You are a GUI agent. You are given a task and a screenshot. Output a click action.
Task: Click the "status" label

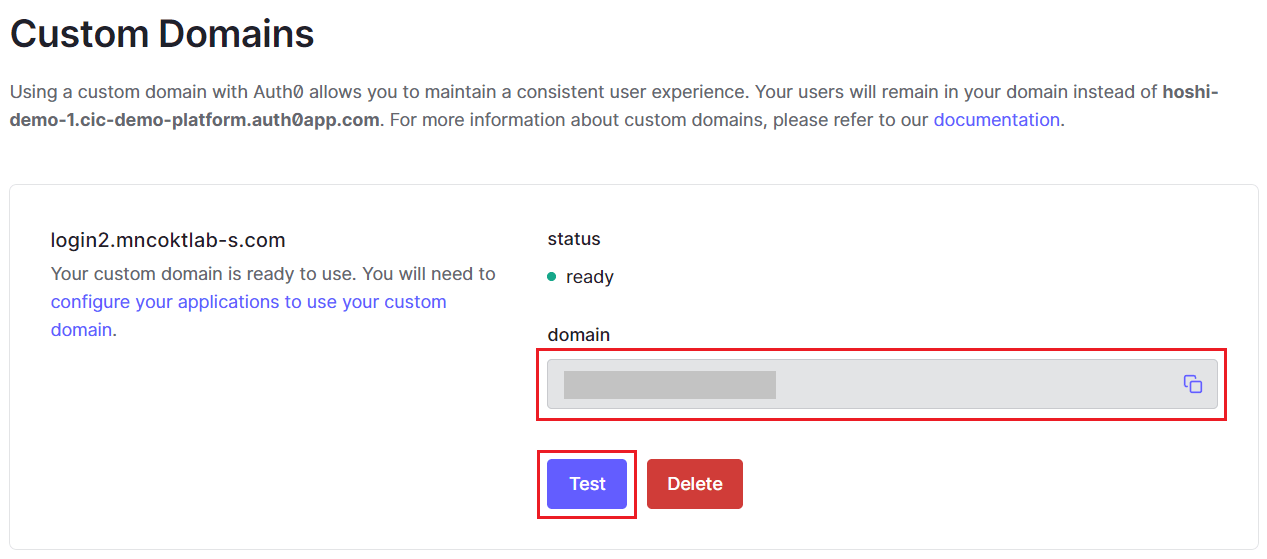(574, 239)
